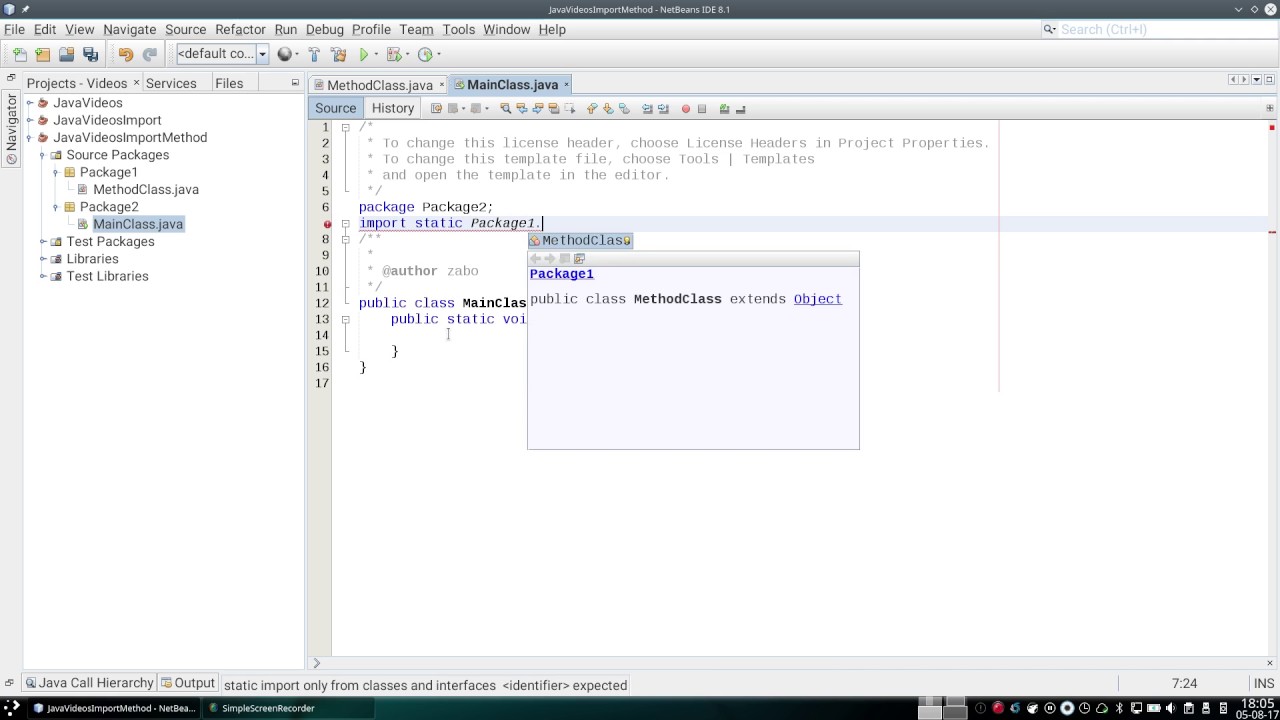
Task: Click the green Run Project icon
Action: click(x=364, y=54)
